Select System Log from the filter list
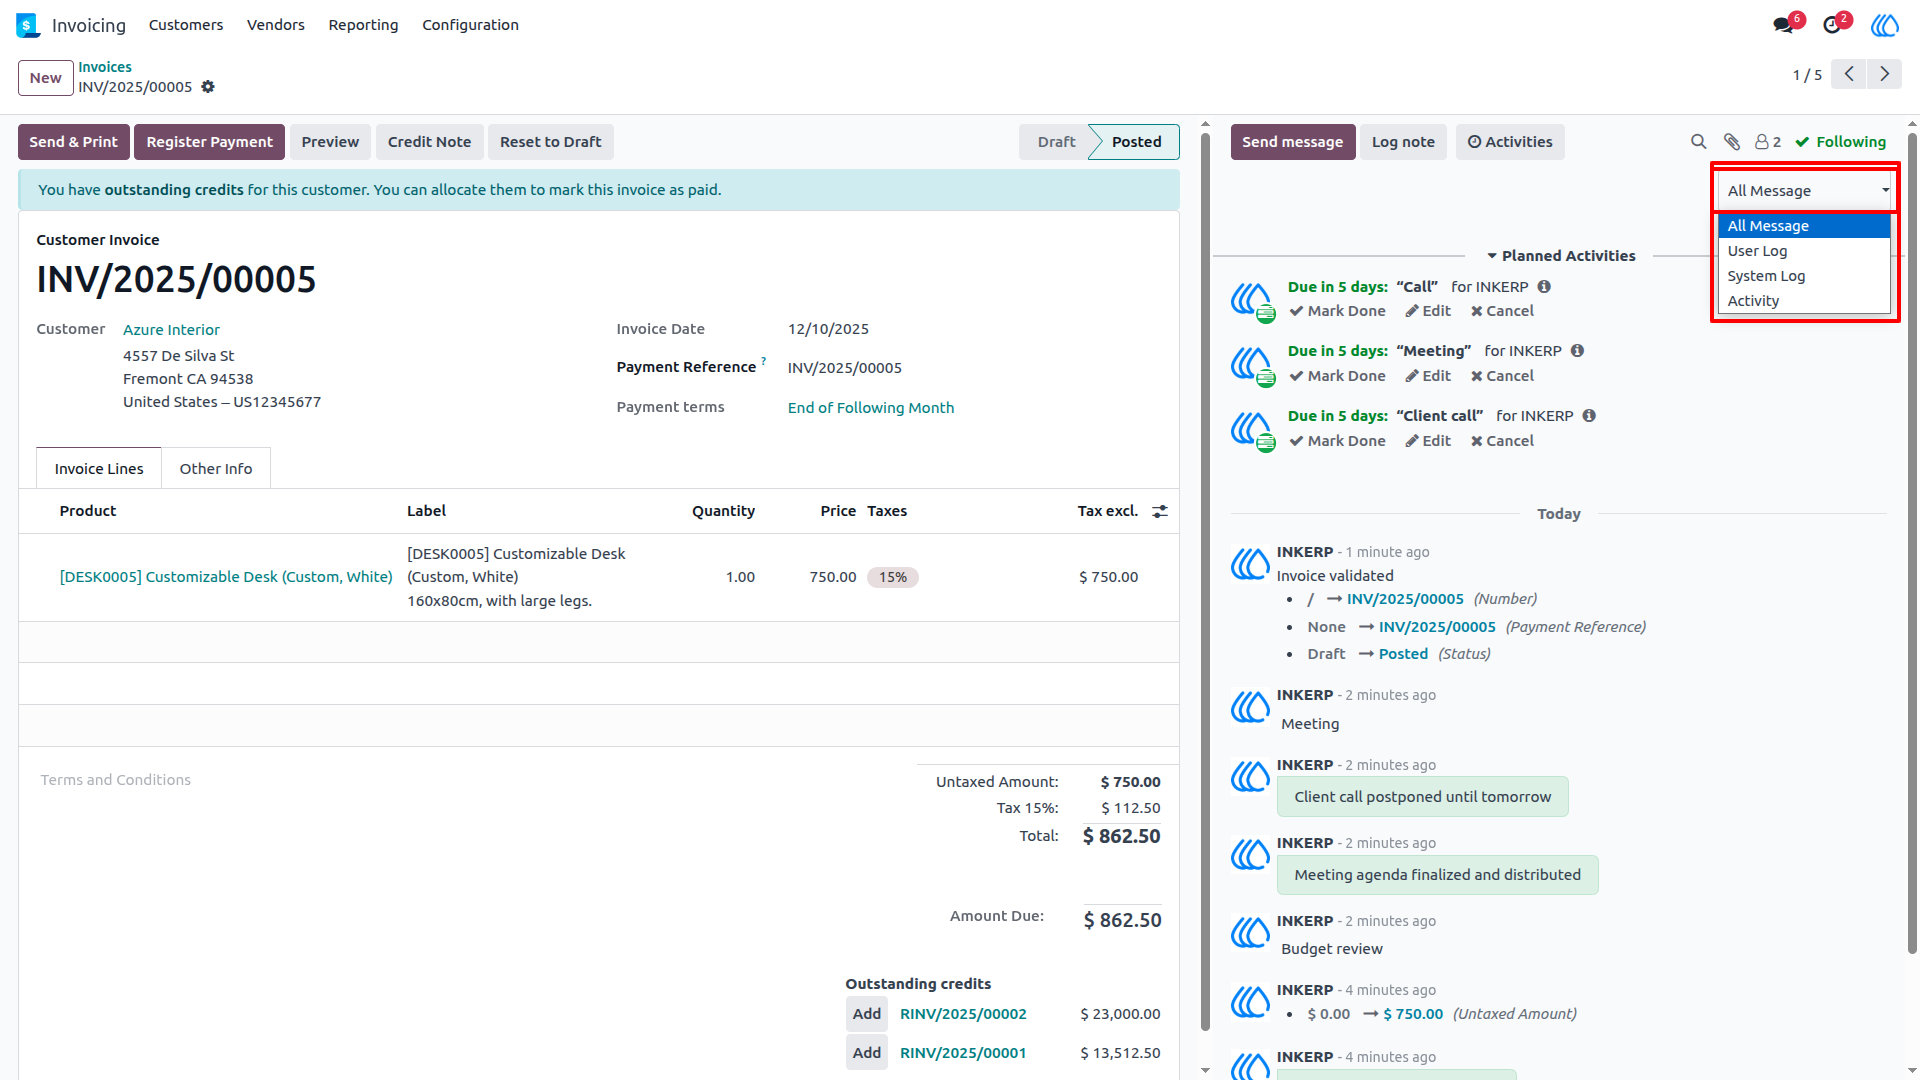1920x1080 pixels. tap(1804, 276)
